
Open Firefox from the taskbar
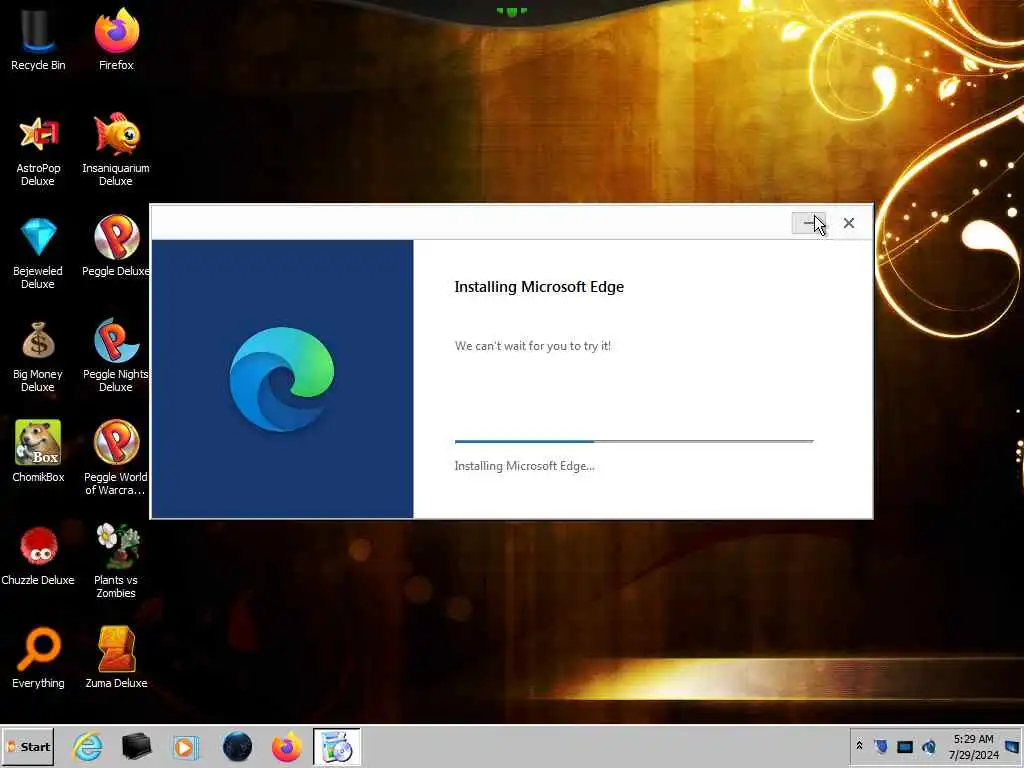[x=287, y=746]
